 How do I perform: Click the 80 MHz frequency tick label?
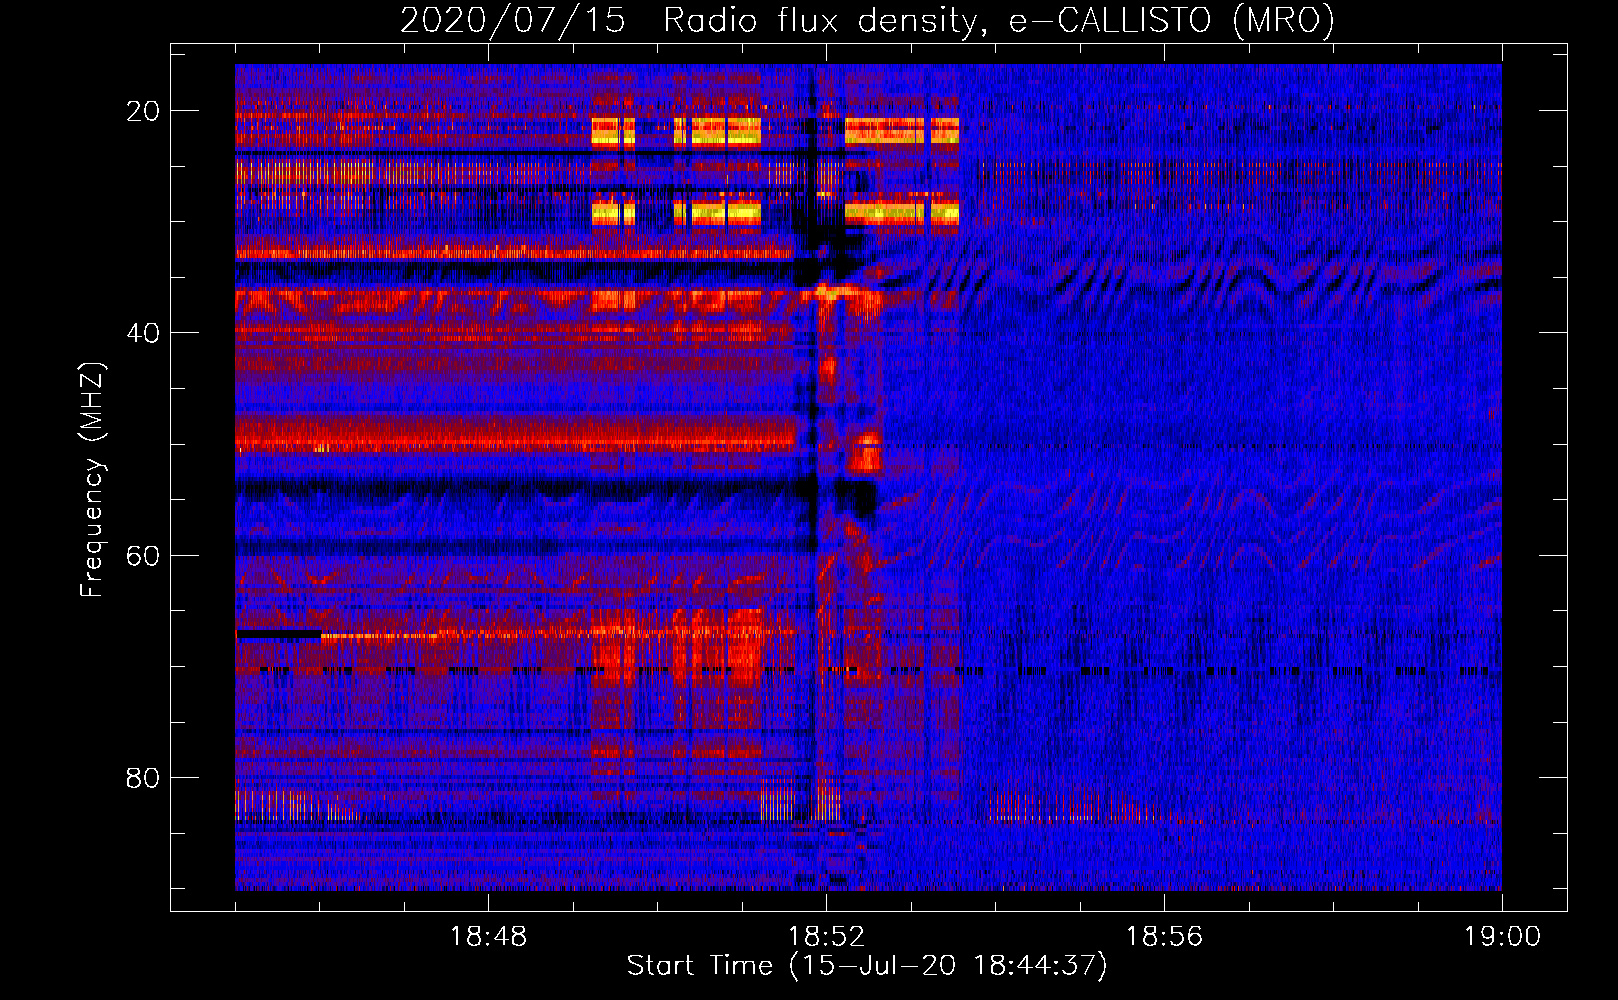143,777
